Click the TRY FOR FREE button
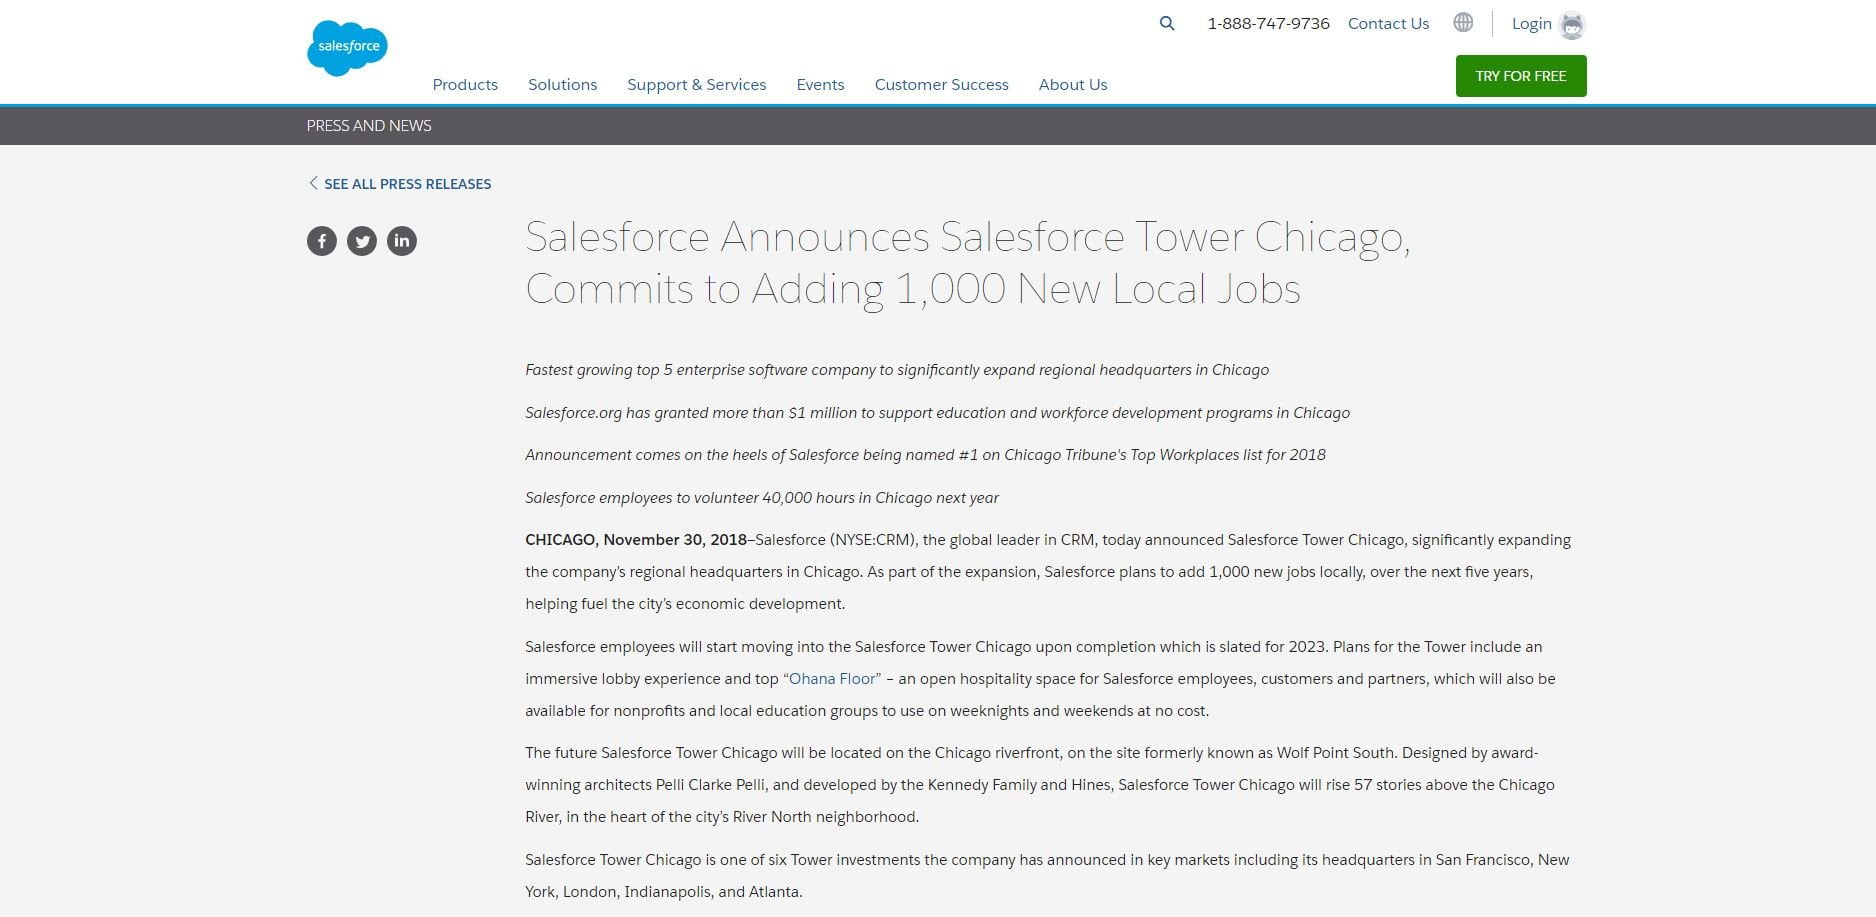The image size is (1876, 917). 1521,76
